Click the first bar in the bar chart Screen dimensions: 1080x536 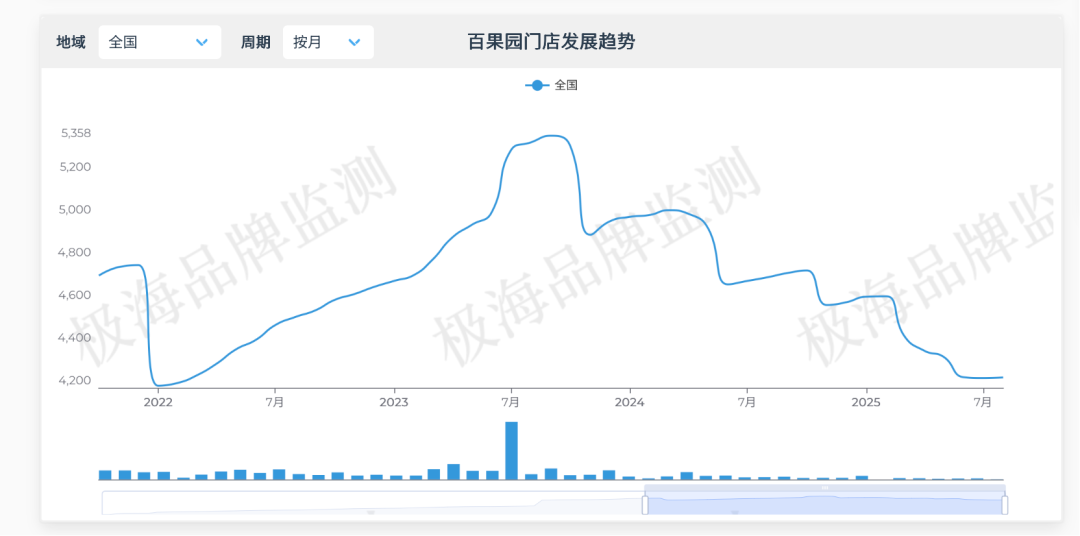pos(105,474)
